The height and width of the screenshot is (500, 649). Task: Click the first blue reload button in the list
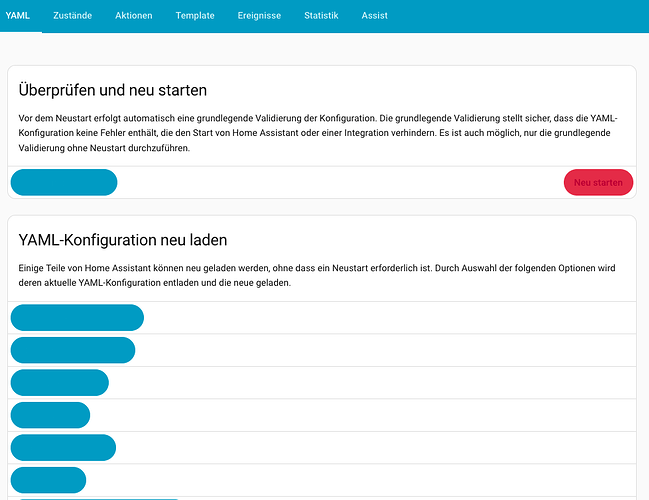(x=77, y=317)
